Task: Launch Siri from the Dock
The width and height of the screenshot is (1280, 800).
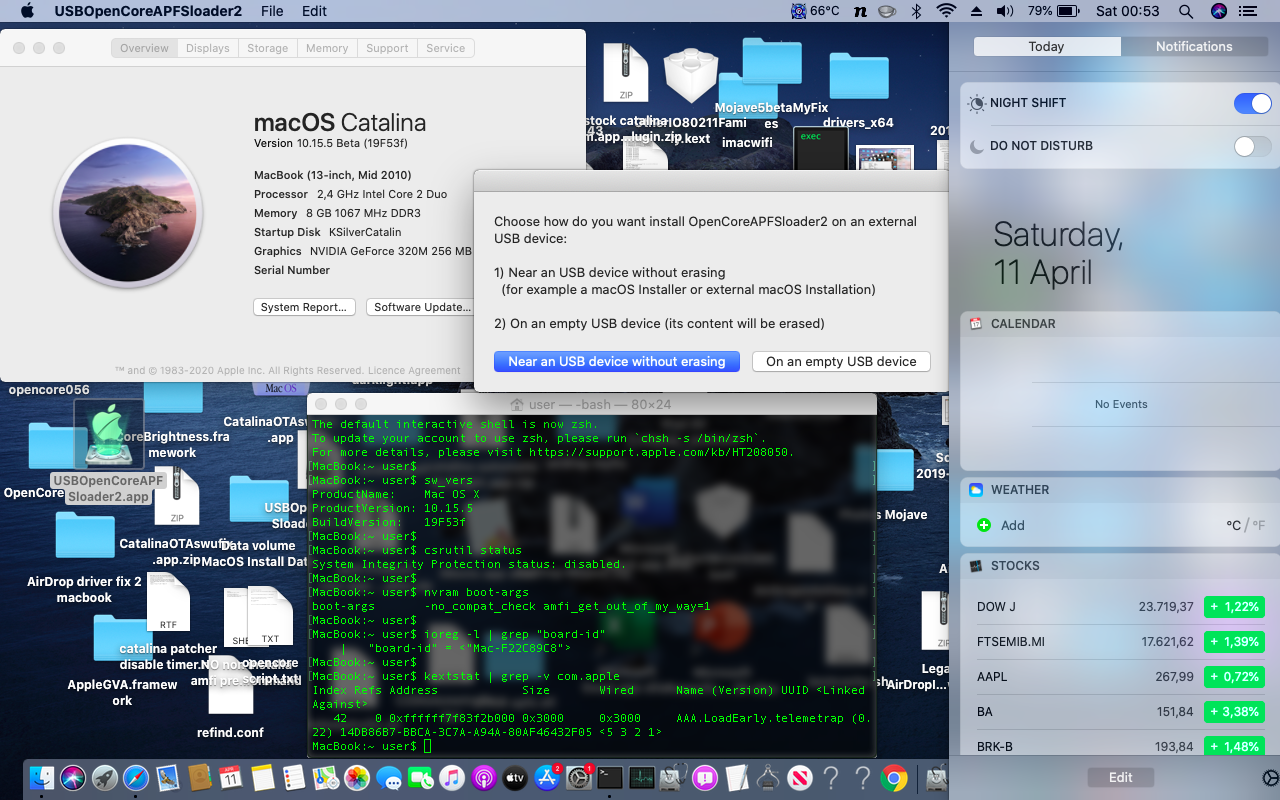Action: point(74,777)
